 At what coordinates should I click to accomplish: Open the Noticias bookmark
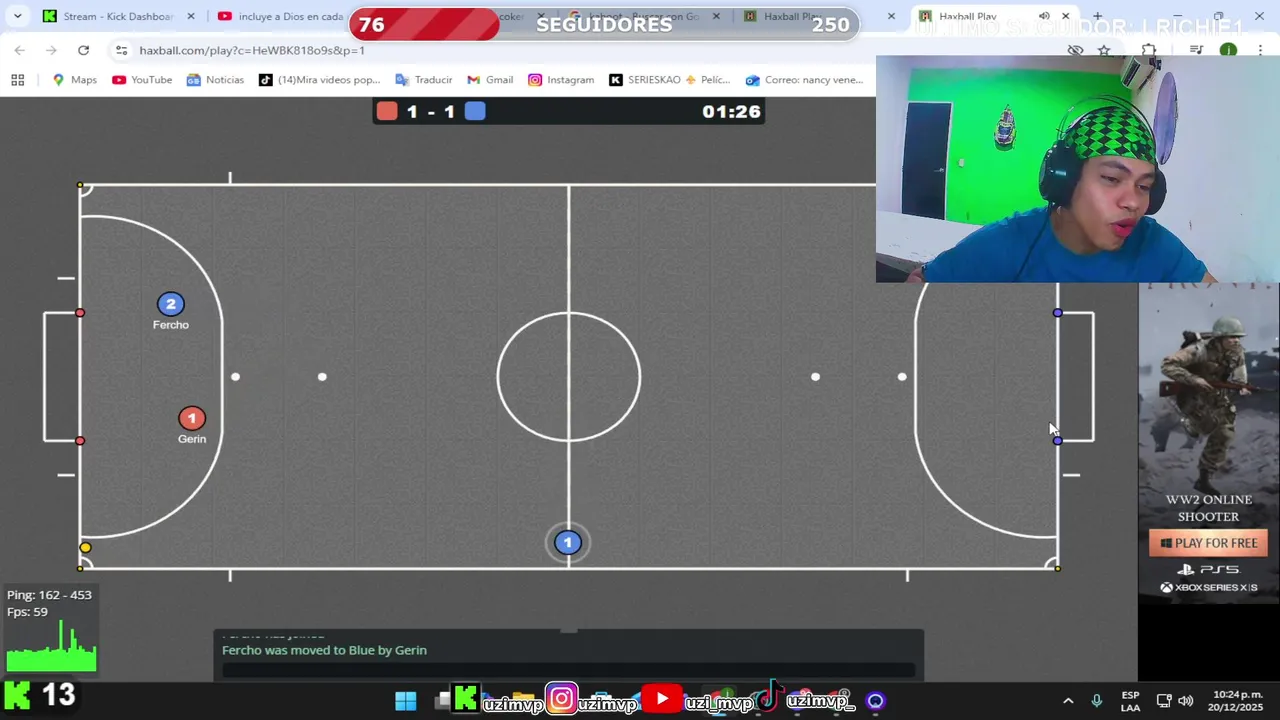(215, 80)
